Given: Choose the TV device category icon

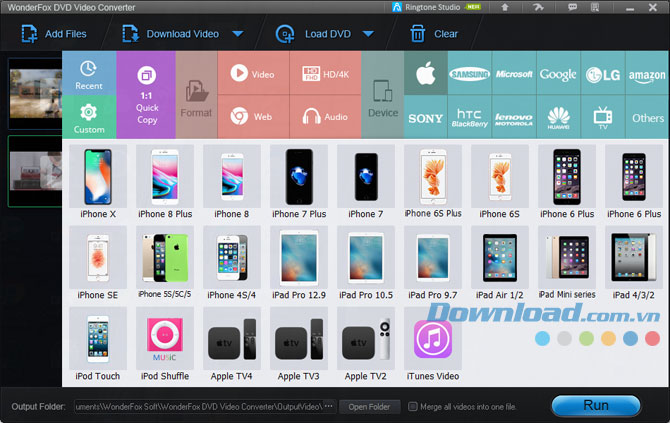Looking at the screenshot, I should [x=603, y=117].
